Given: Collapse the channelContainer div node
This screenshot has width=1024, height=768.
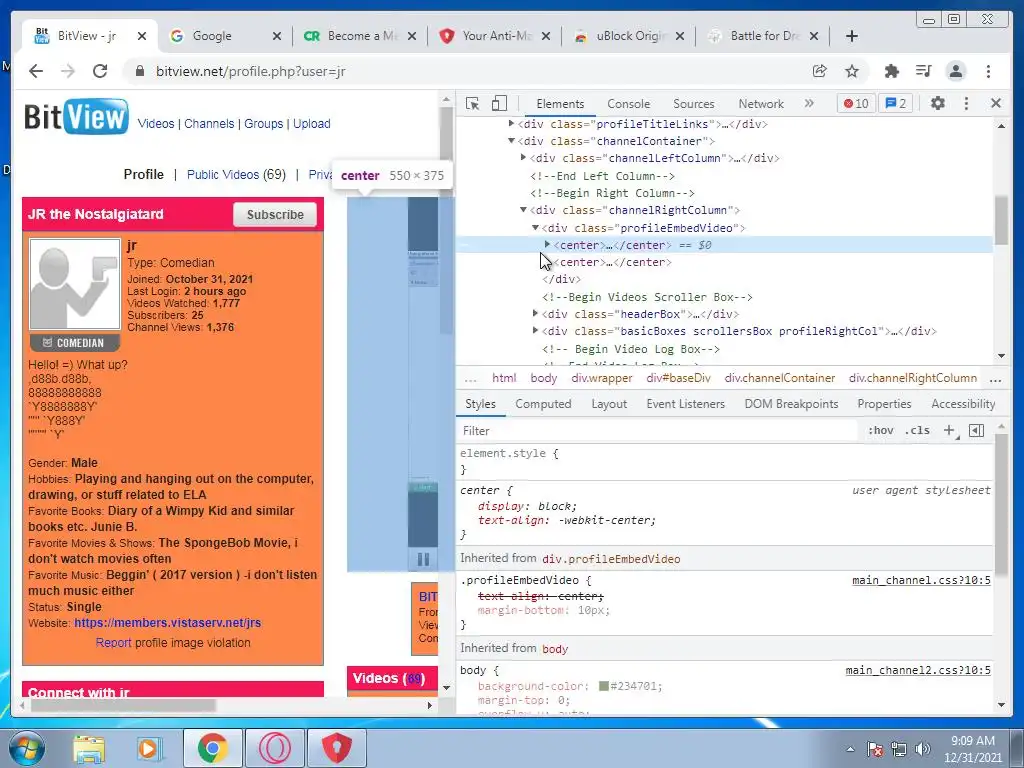Looking at the screenshot, I should (x=511, y=140).
